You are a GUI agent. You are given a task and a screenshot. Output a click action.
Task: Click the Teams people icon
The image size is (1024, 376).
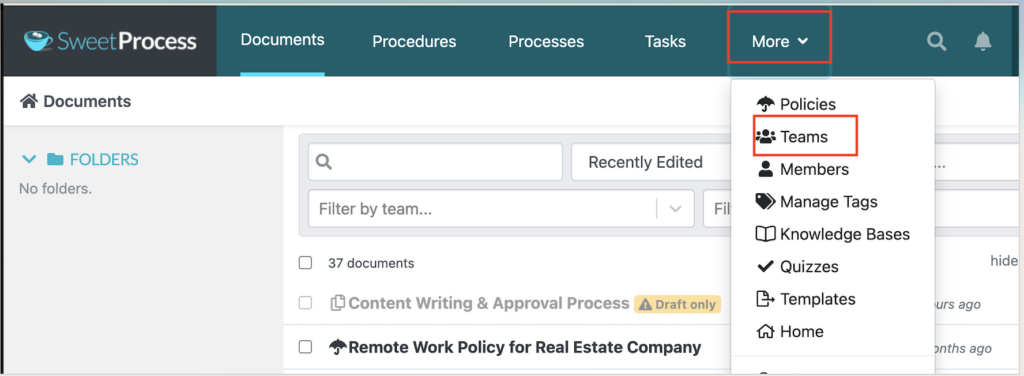765,137
